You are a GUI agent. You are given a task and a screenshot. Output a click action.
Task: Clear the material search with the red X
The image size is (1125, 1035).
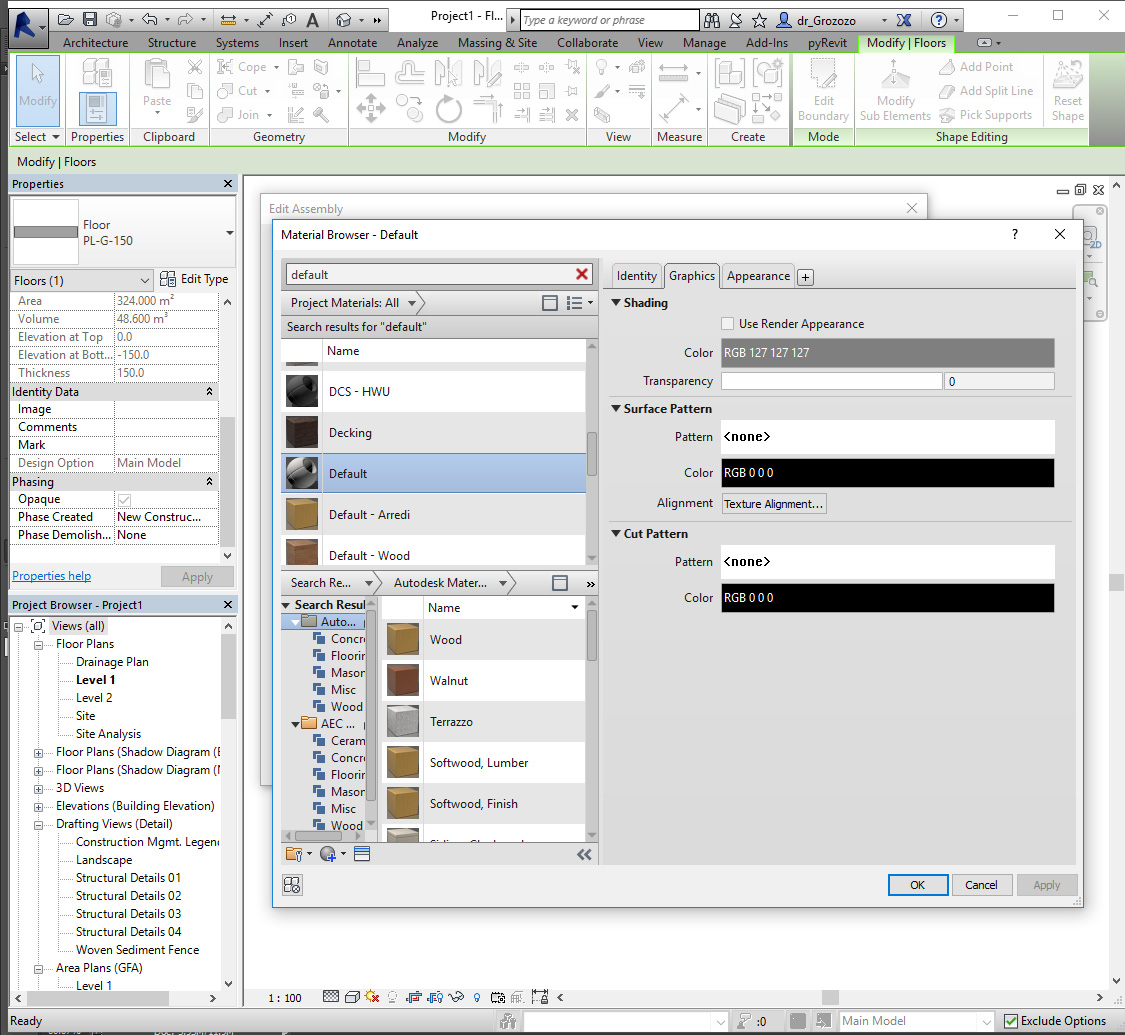(x=582, y=274)
